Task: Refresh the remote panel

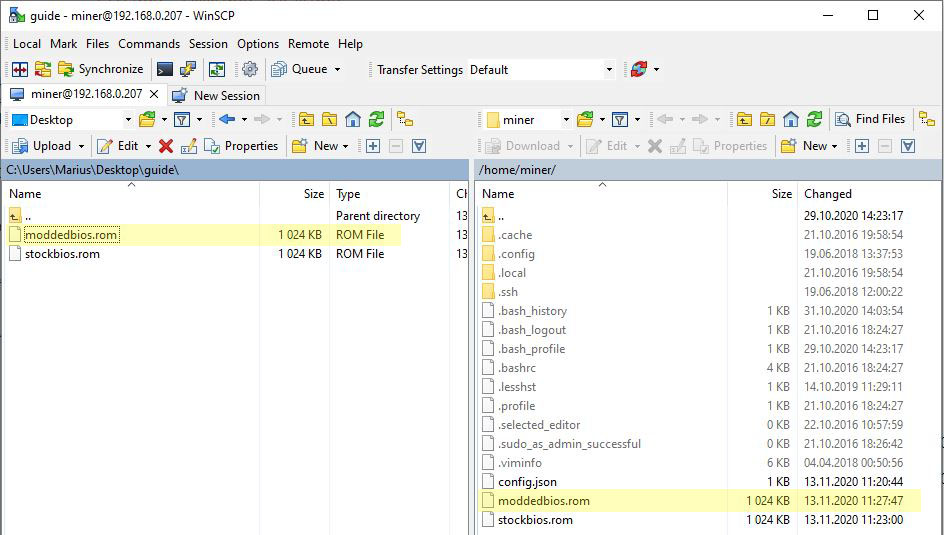Action: (814, 119)
